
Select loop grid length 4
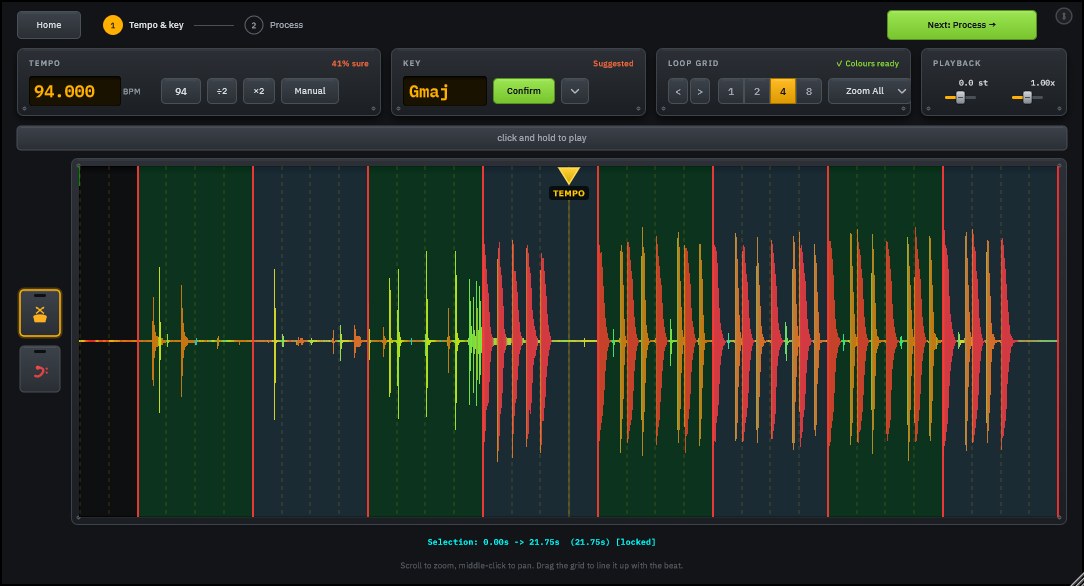click(x=783, y=91)
